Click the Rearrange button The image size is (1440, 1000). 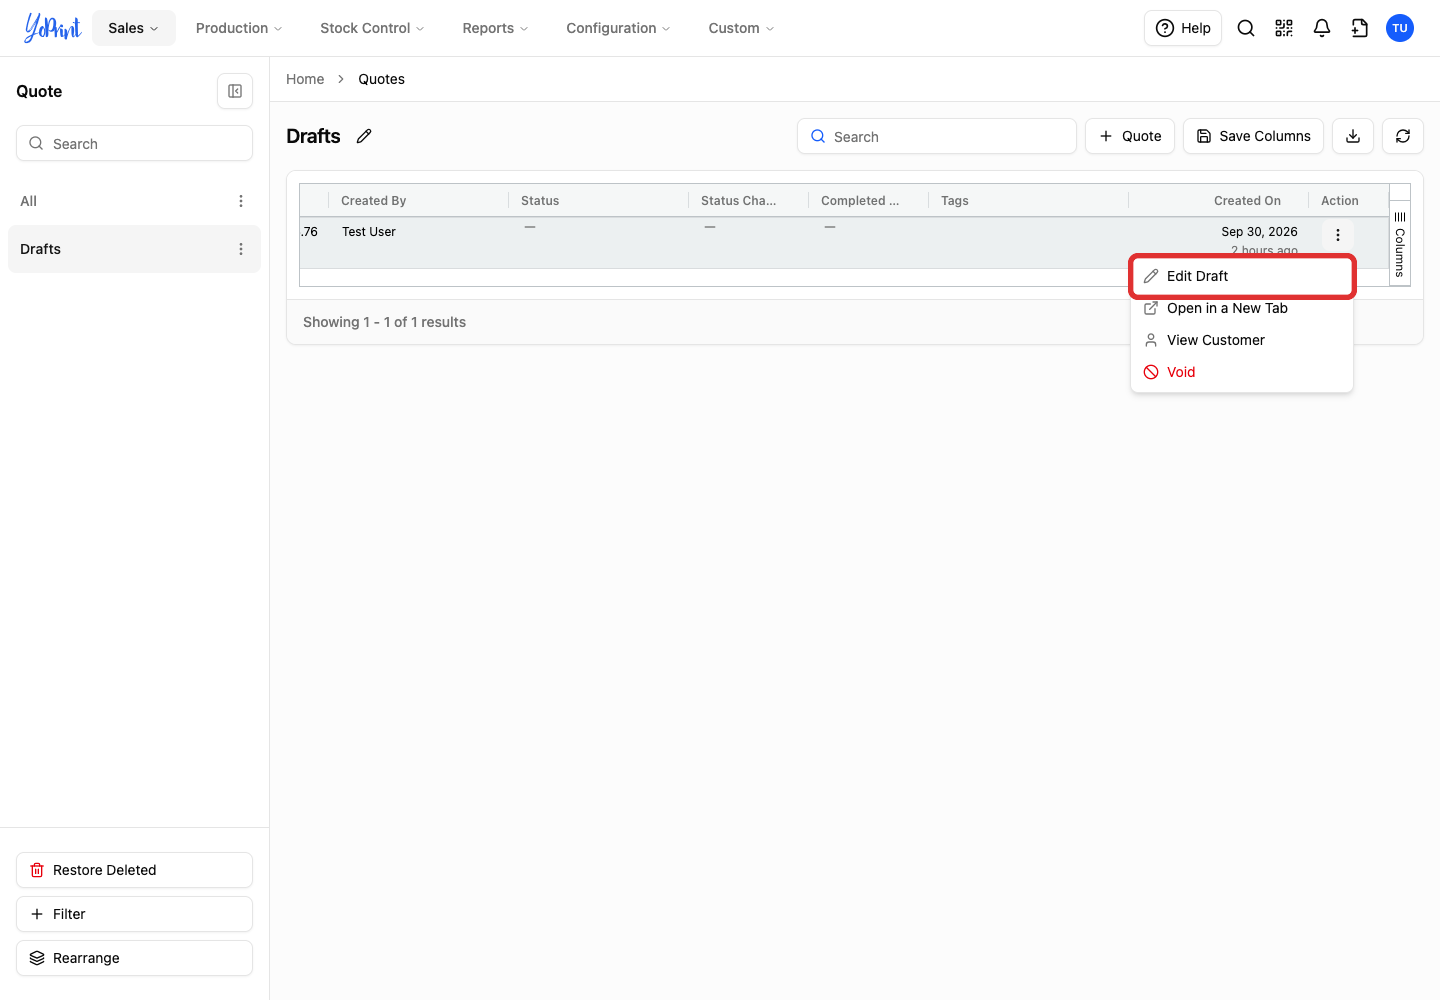click(x=134, y=958)
